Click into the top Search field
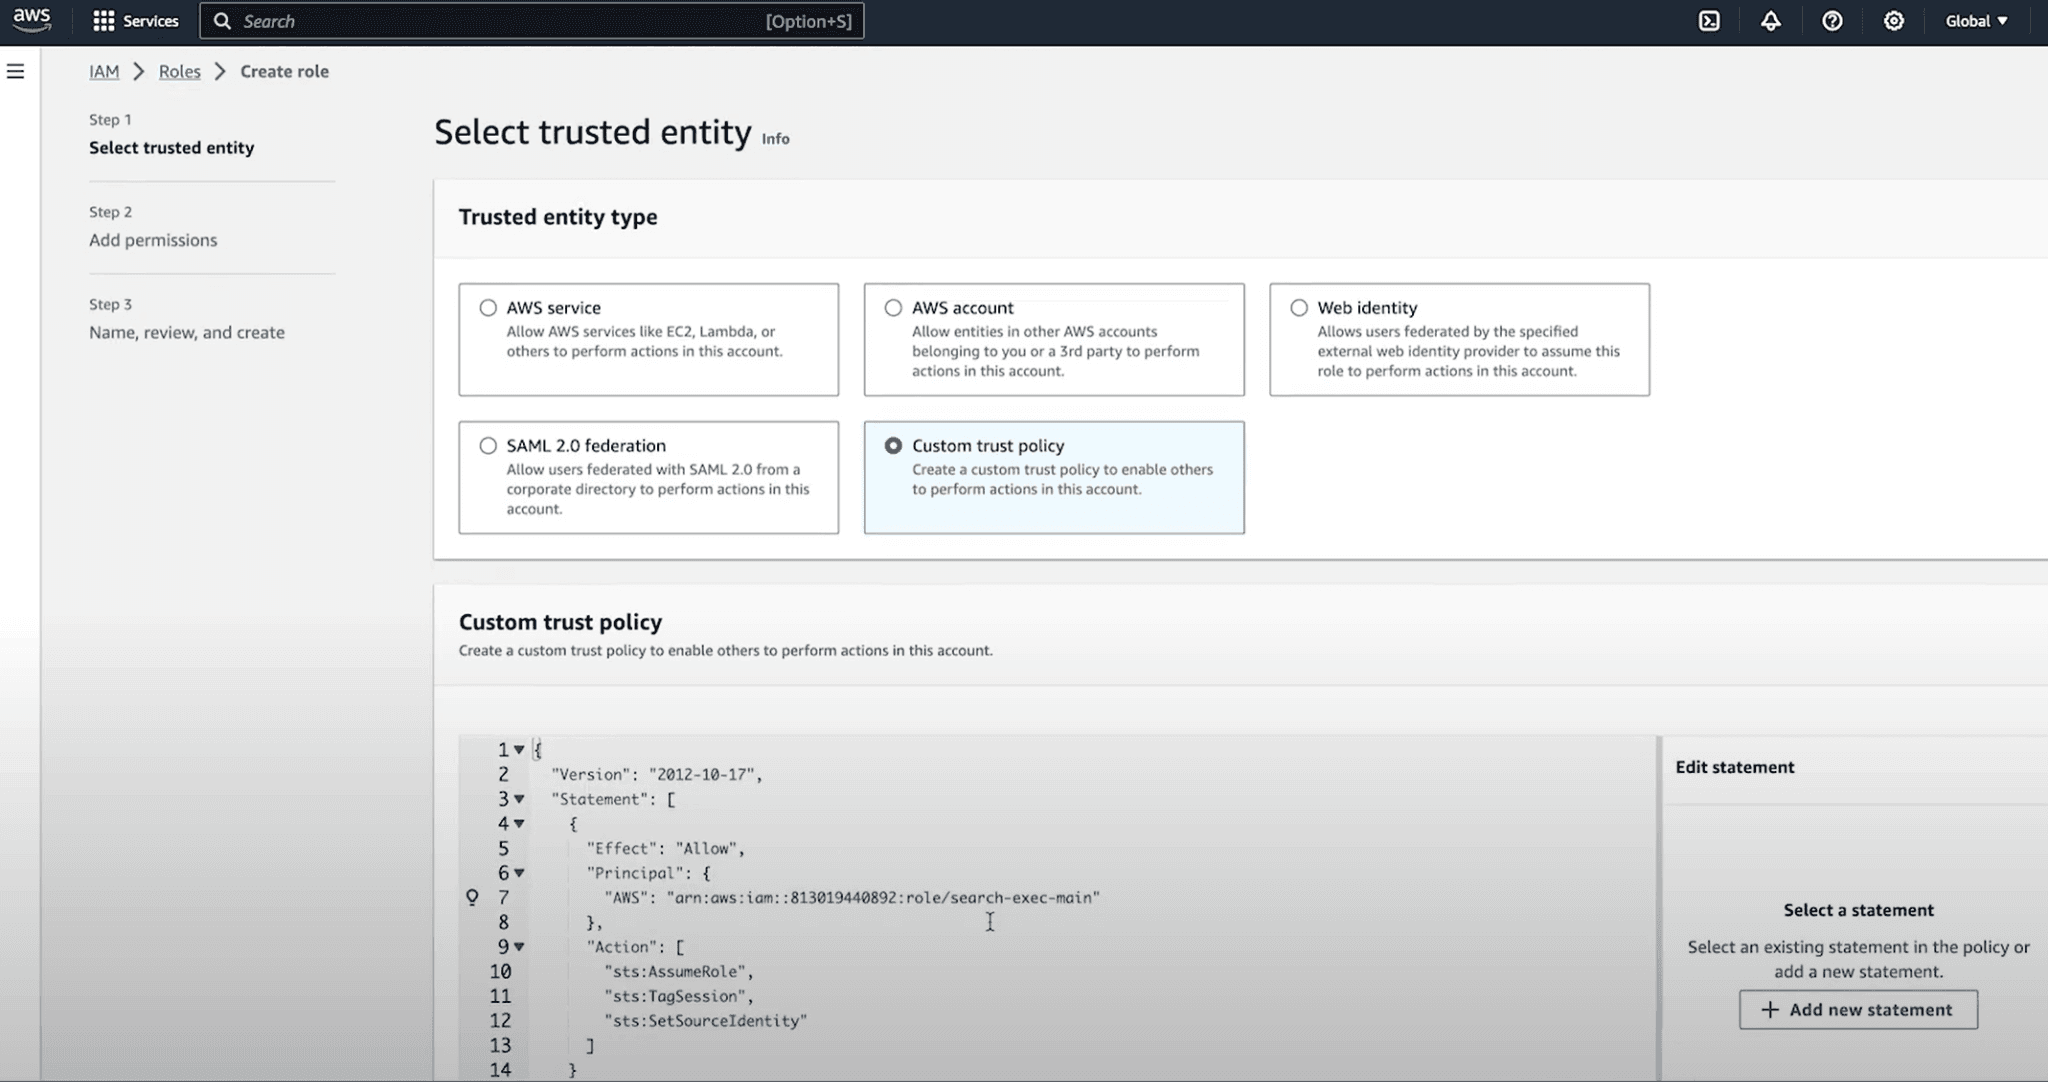The width and height of the screenshot is (2048, 1082). click(x=500, y=21)
